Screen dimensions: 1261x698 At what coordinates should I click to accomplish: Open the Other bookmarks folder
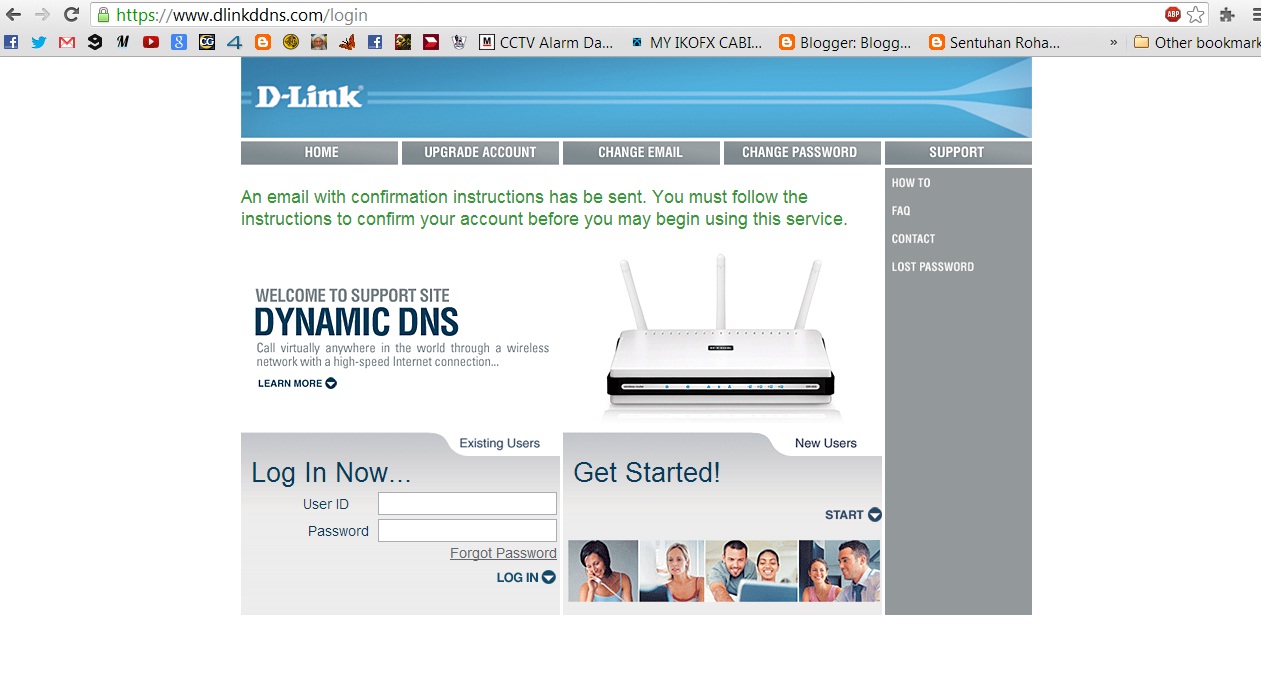(1197, 42)
